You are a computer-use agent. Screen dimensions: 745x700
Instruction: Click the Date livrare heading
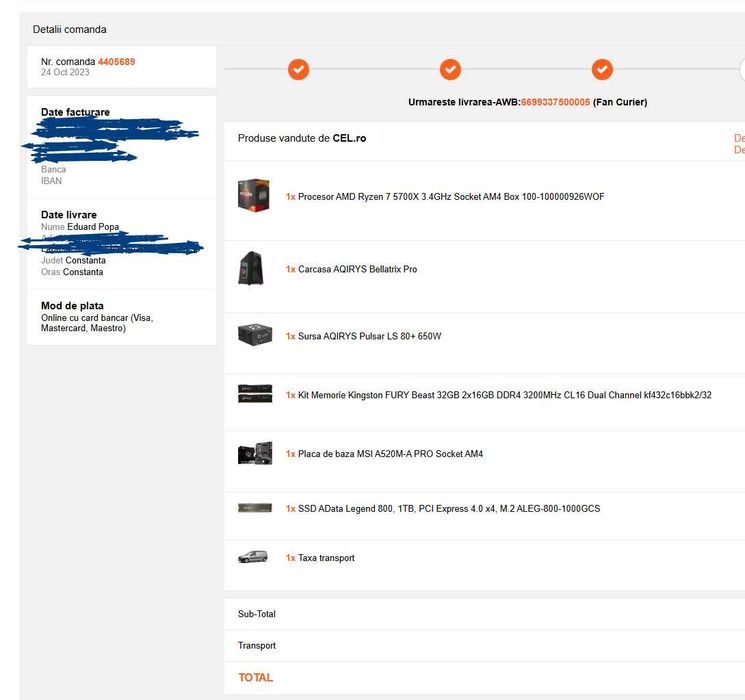coord(68,215)
